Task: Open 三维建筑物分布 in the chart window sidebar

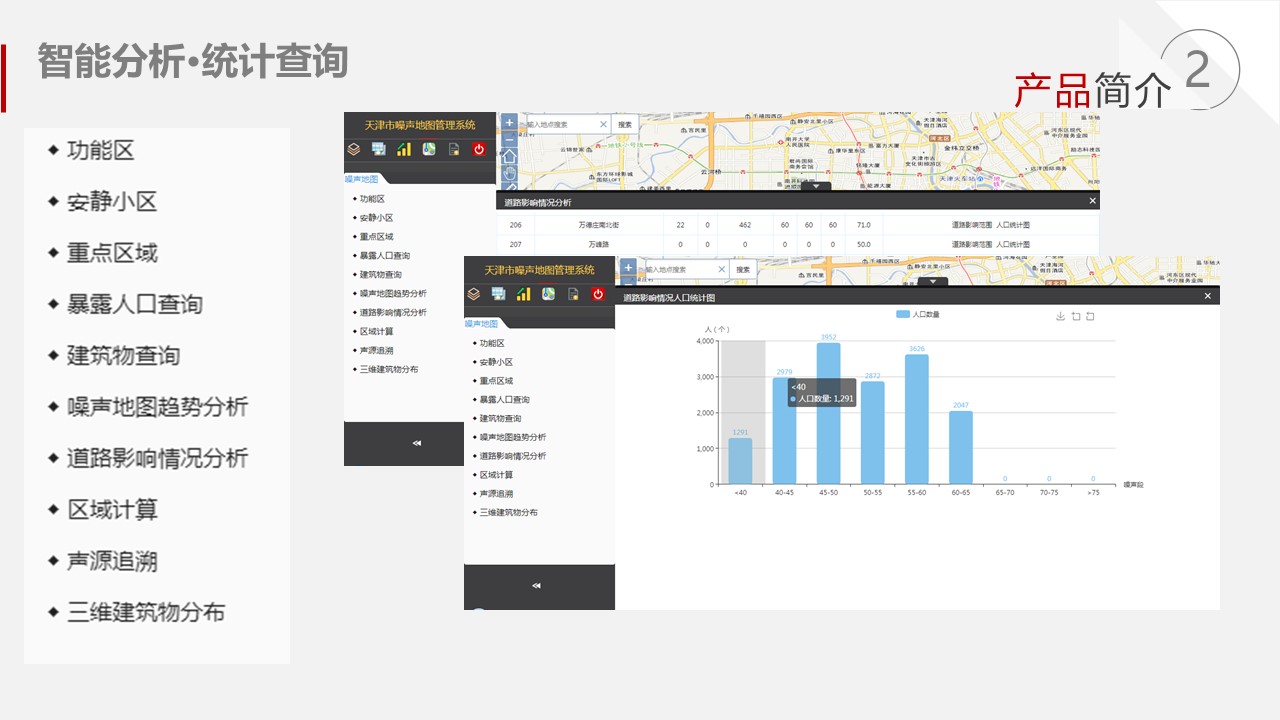Action: (508, 512)
